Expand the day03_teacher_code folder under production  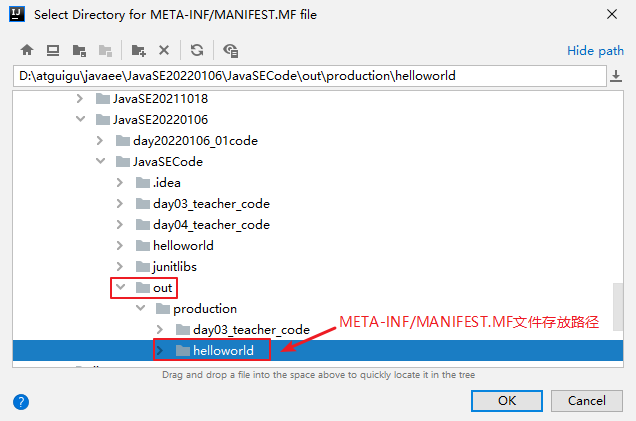click(x=160, y=330)
